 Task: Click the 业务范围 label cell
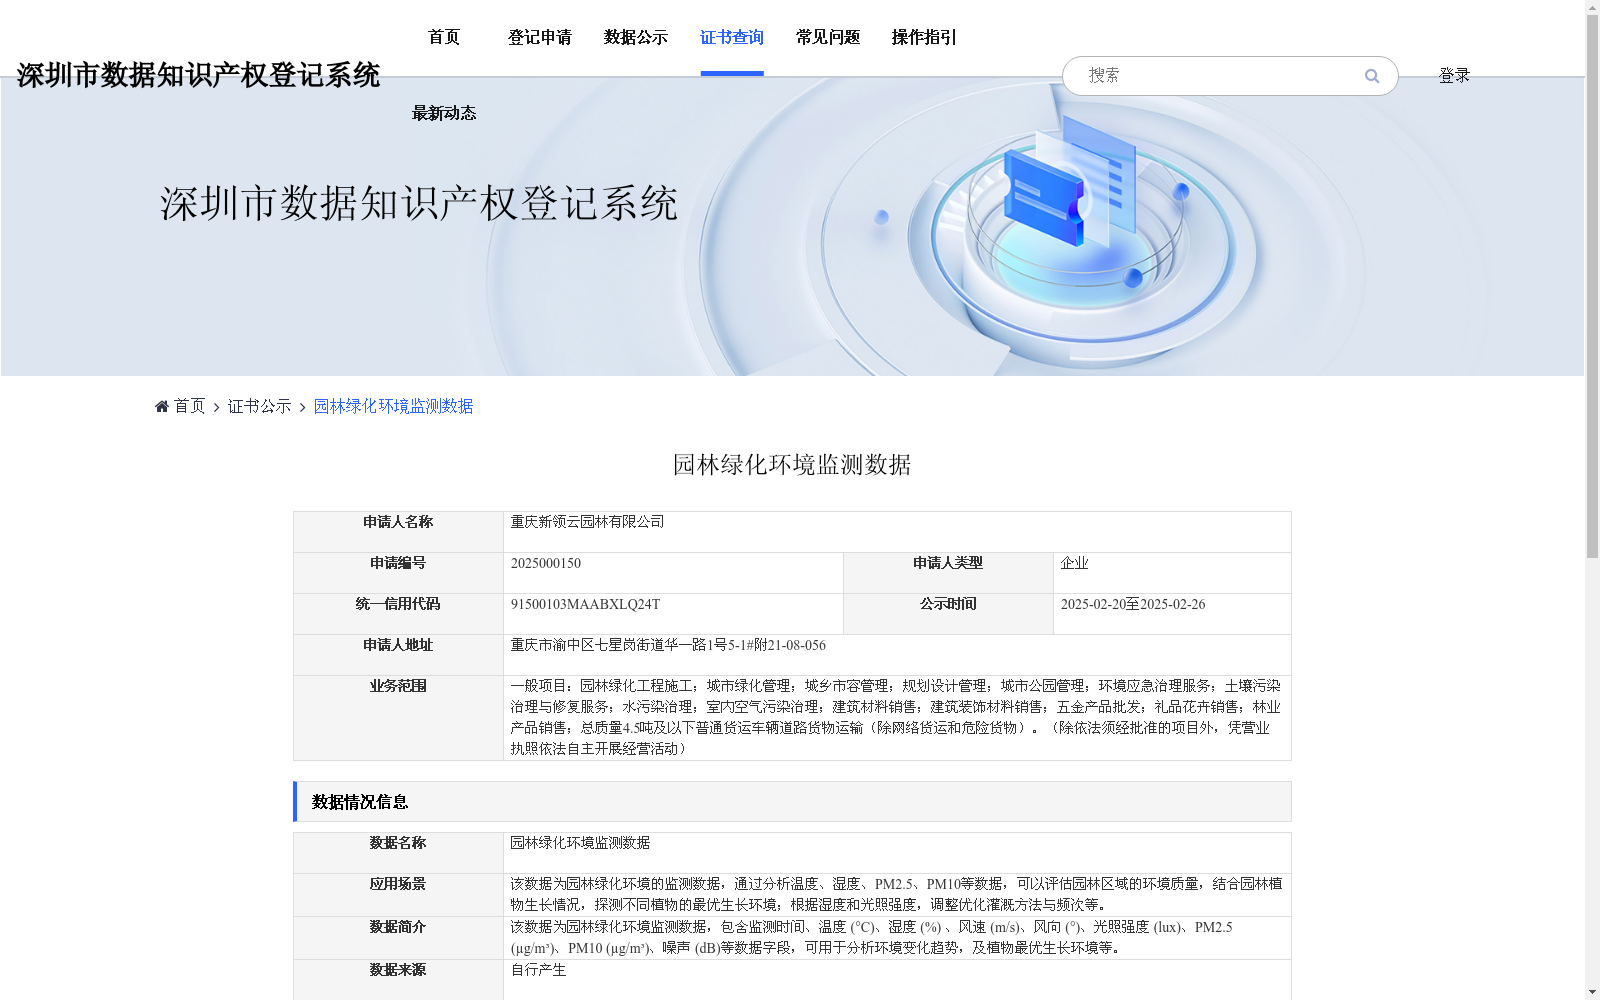pos(398,718)
